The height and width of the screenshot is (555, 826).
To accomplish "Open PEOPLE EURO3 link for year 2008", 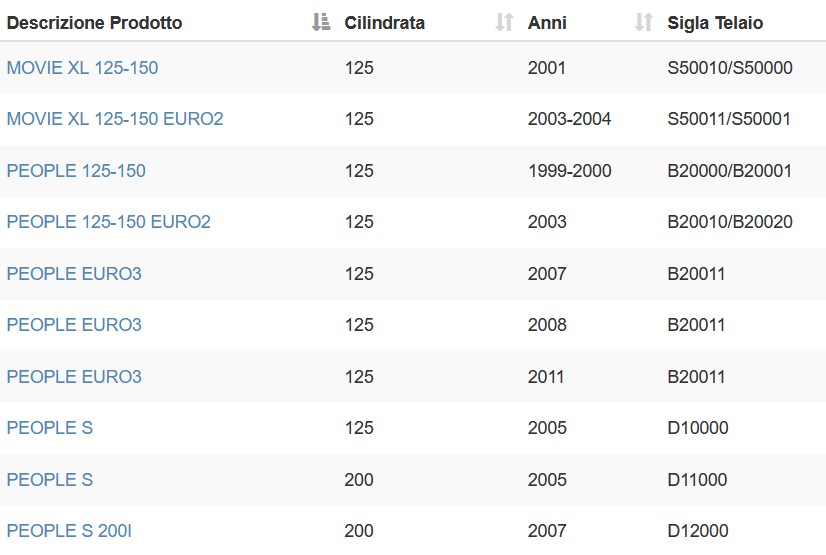I will click(x=74, y=325).
